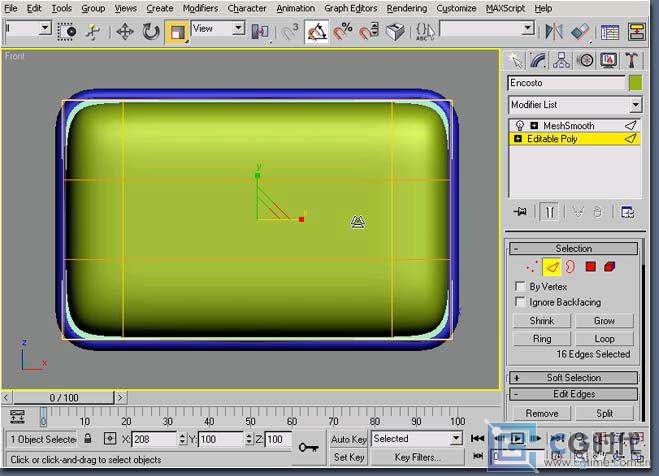Click the time slider 0 / 100
Image resolution: width=659 pixels, height=476 pixels.
click(x=63, y=397)
